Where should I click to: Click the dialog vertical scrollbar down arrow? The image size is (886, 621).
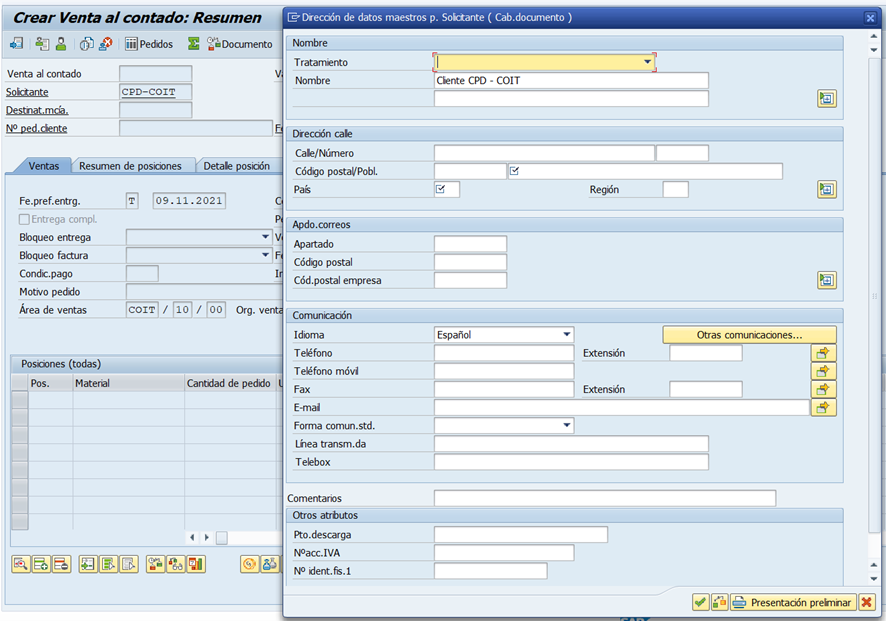pyautogui.click(x=874, y=578)
